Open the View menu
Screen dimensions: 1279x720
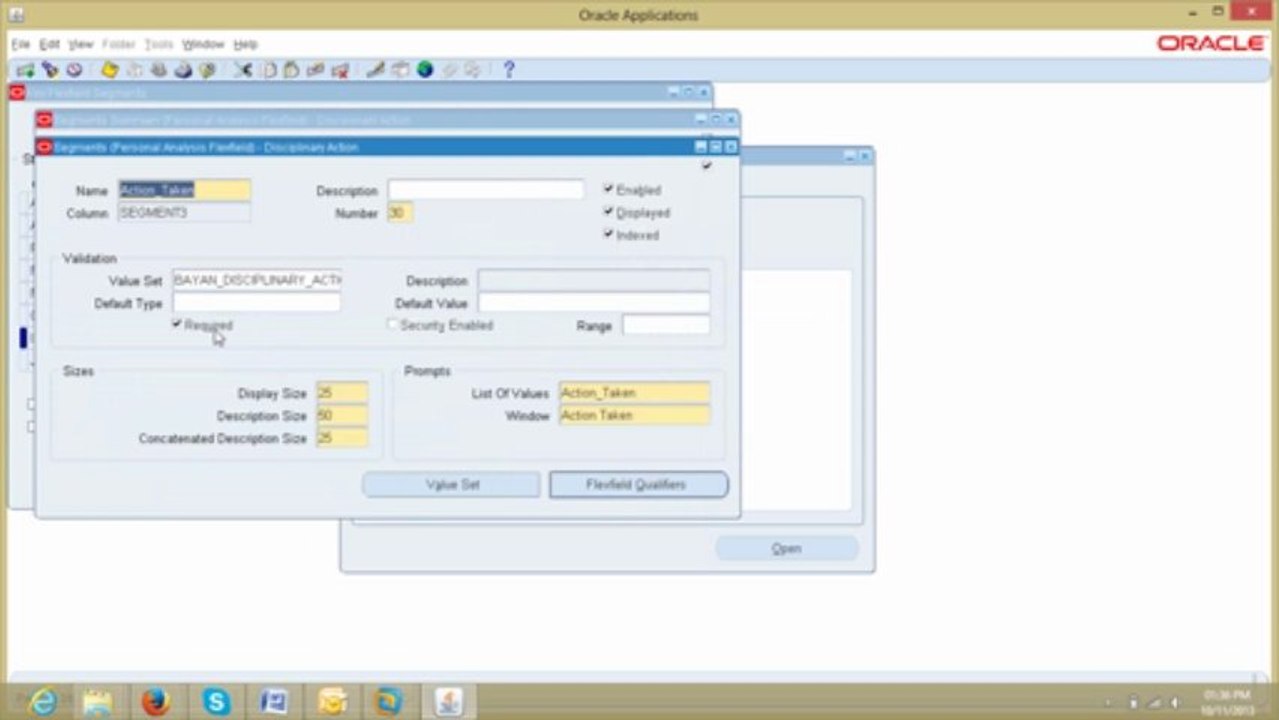pos(80,45)
